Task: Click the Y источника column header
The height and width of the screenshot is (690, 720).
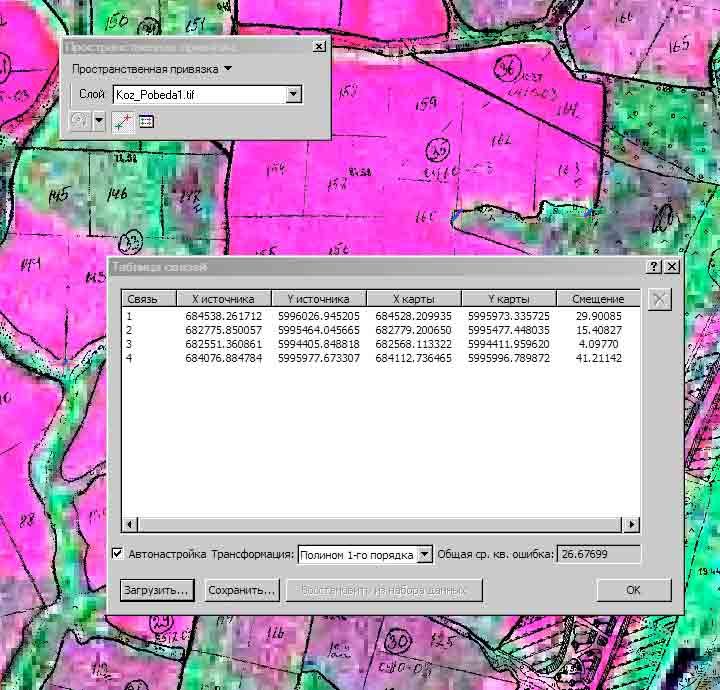Action: [319, 299]
